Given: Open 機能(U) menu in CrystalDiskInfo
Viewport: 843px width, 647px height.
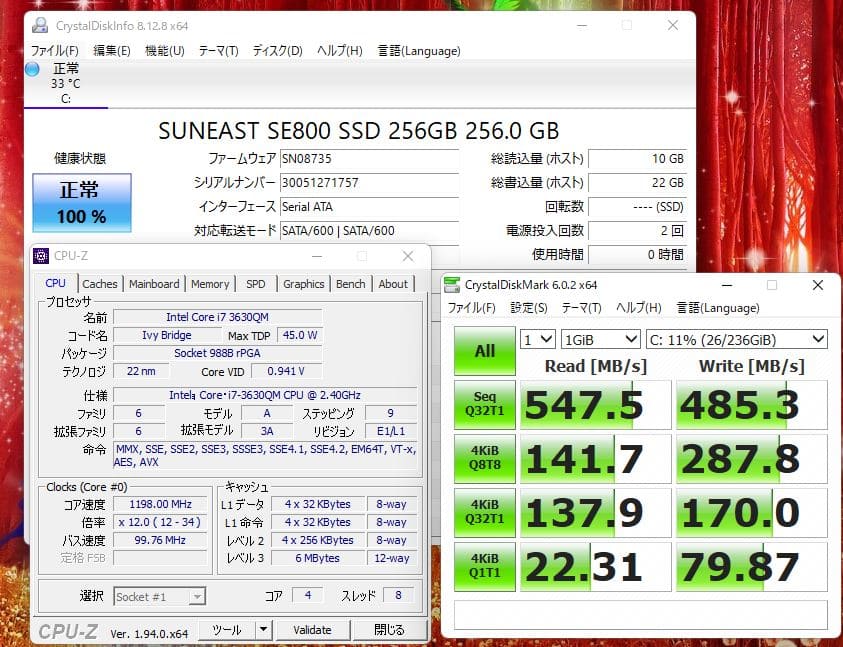Looking at the screenshot, I should pyautogui.click(x=165, y=51).
